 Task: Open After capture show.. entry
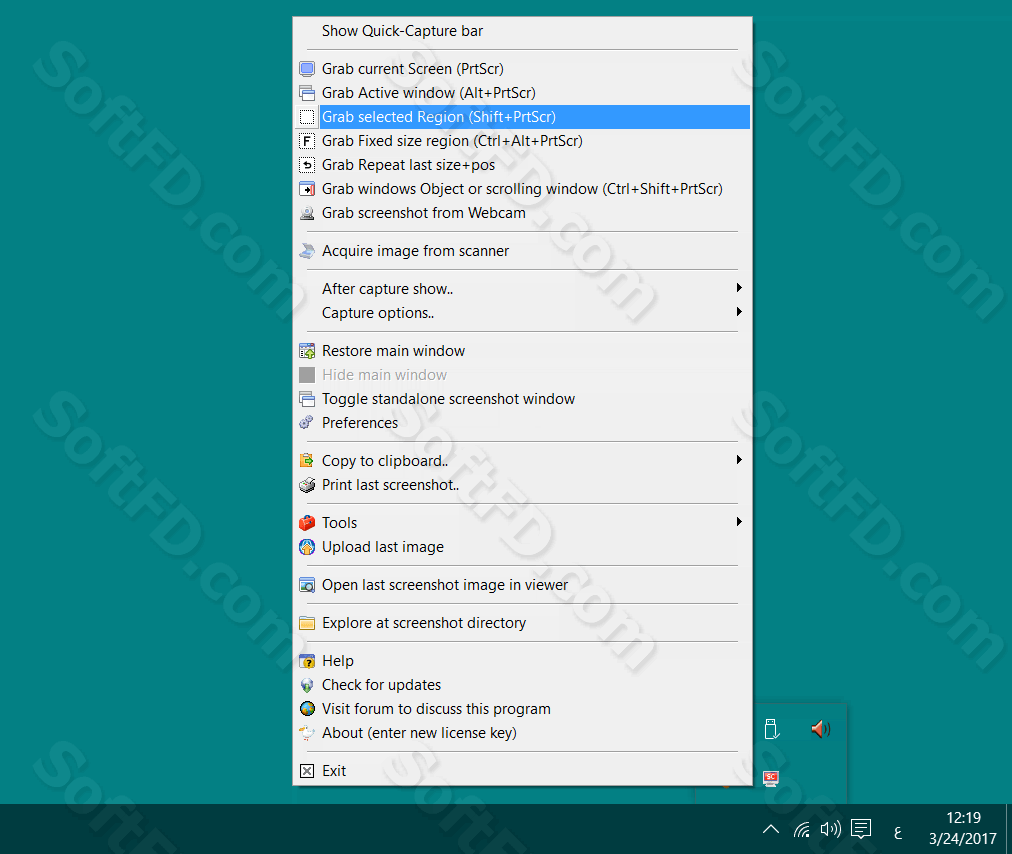click(x=522, y=289)
